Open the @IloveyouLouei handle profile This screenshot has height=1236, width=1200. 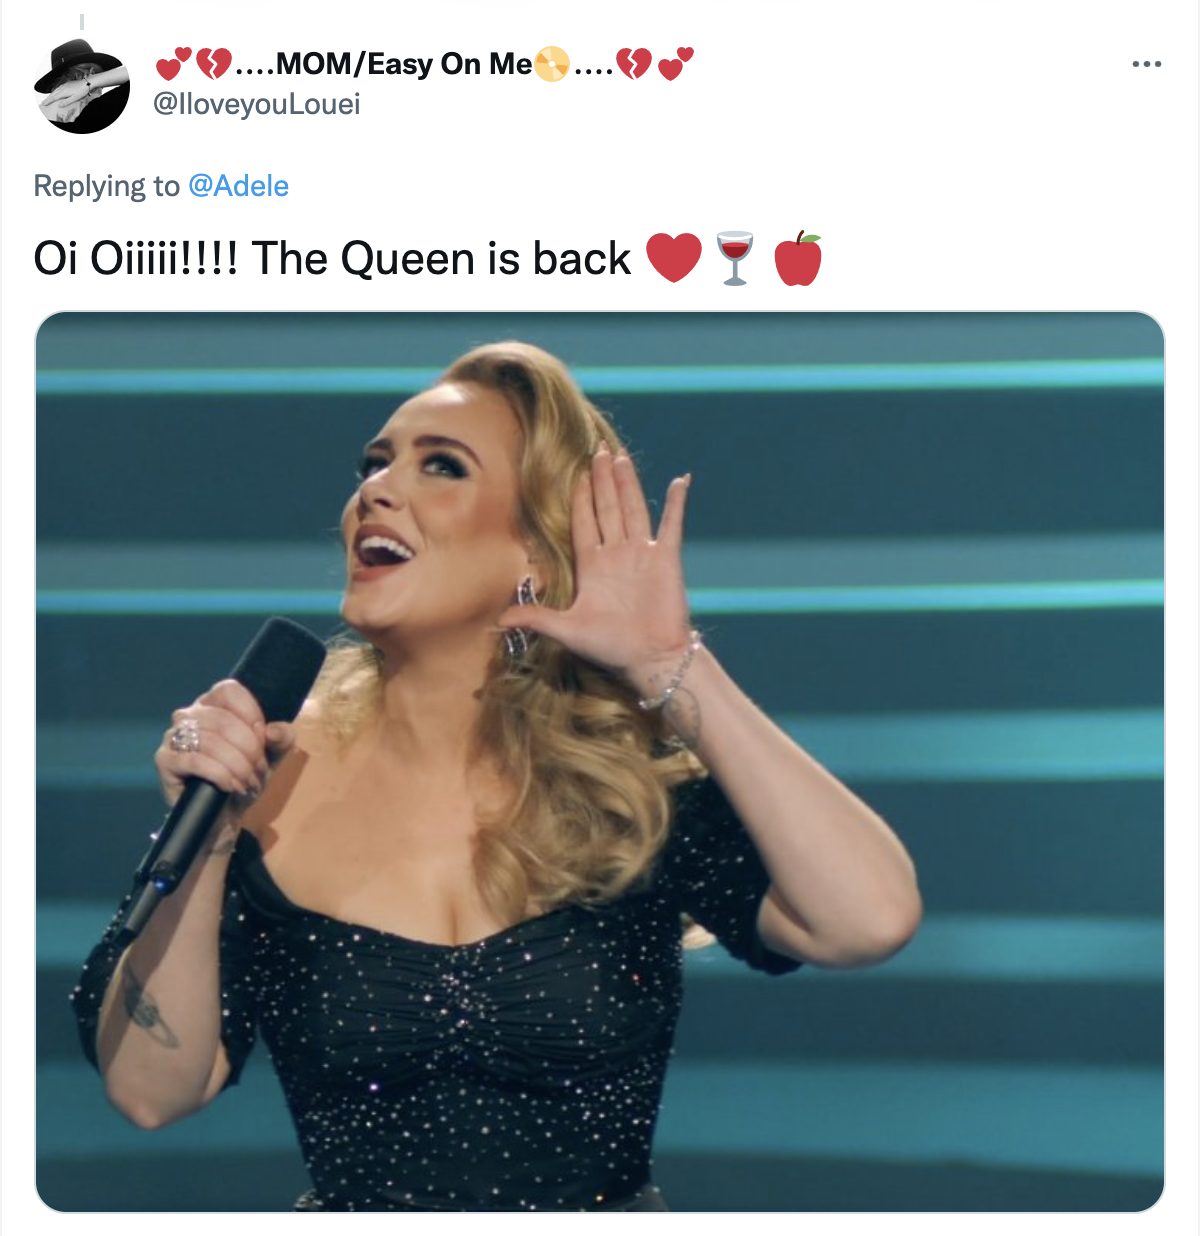[x=257, y=104]
